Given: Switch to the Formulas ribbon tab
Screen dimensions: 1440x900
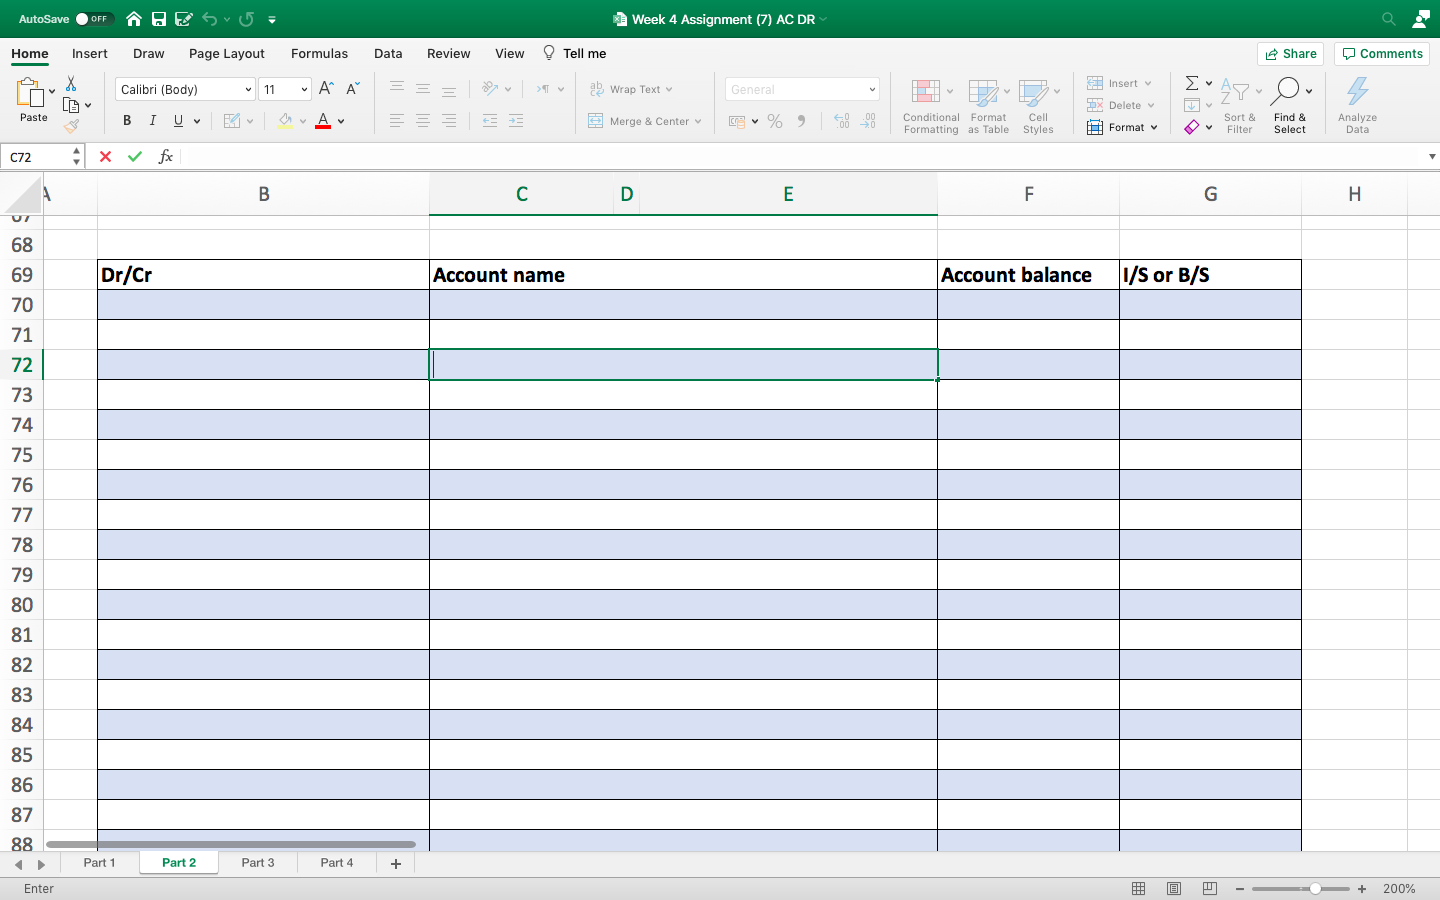Looking at the screenshot, I should coord(319,53).
